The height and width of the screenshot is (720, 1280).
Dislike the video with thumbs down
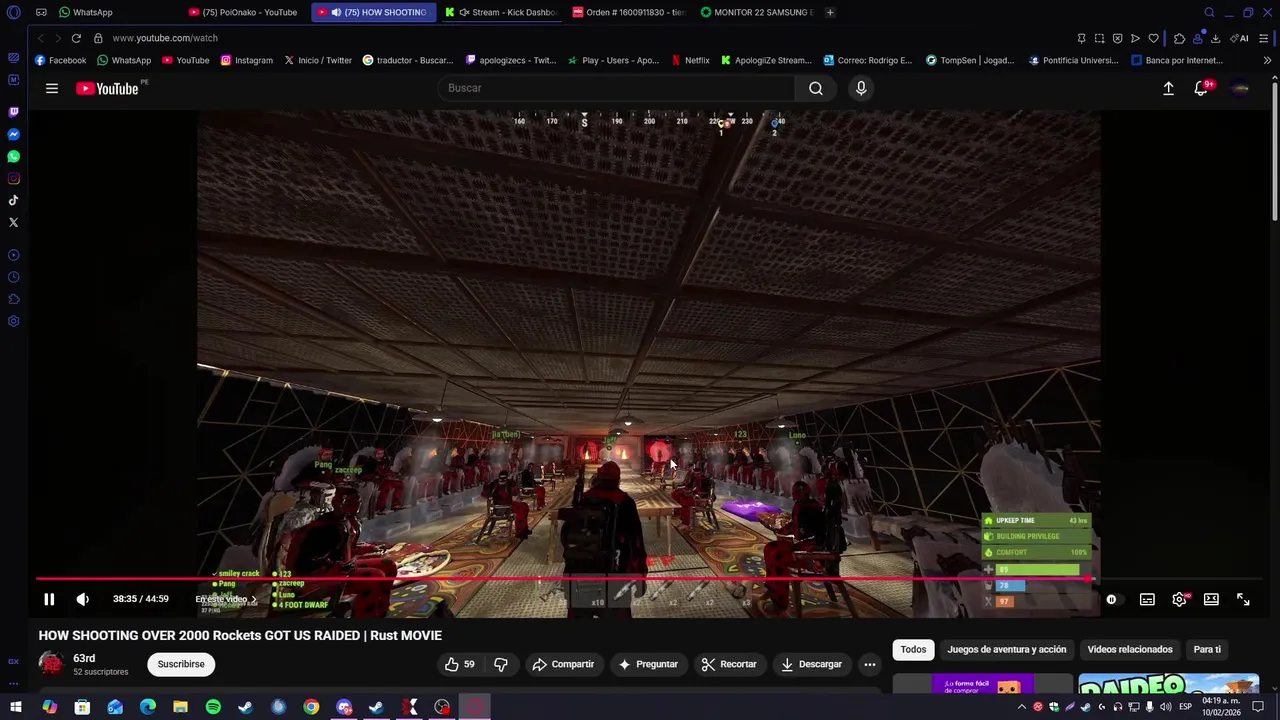pos(501,664)
